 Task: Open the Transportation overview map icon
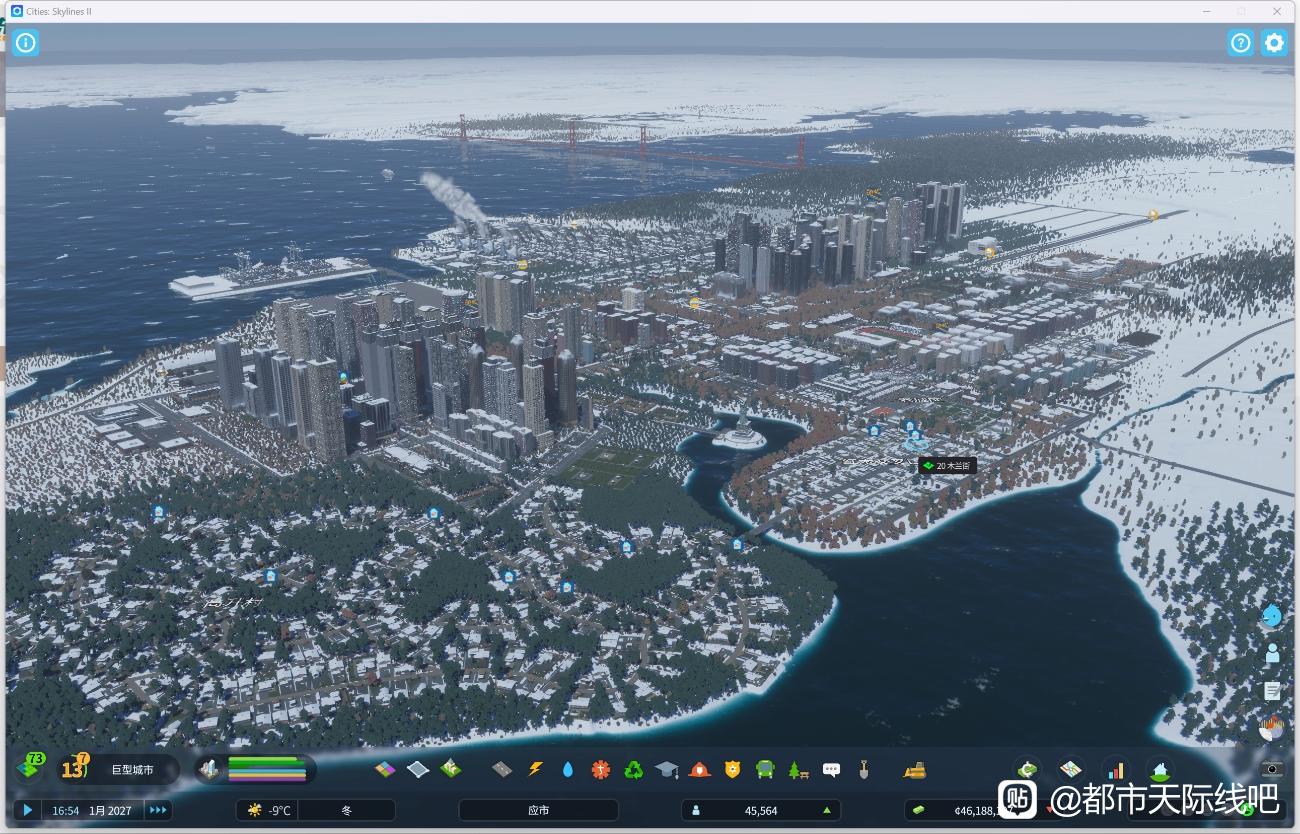(1071, 769)
